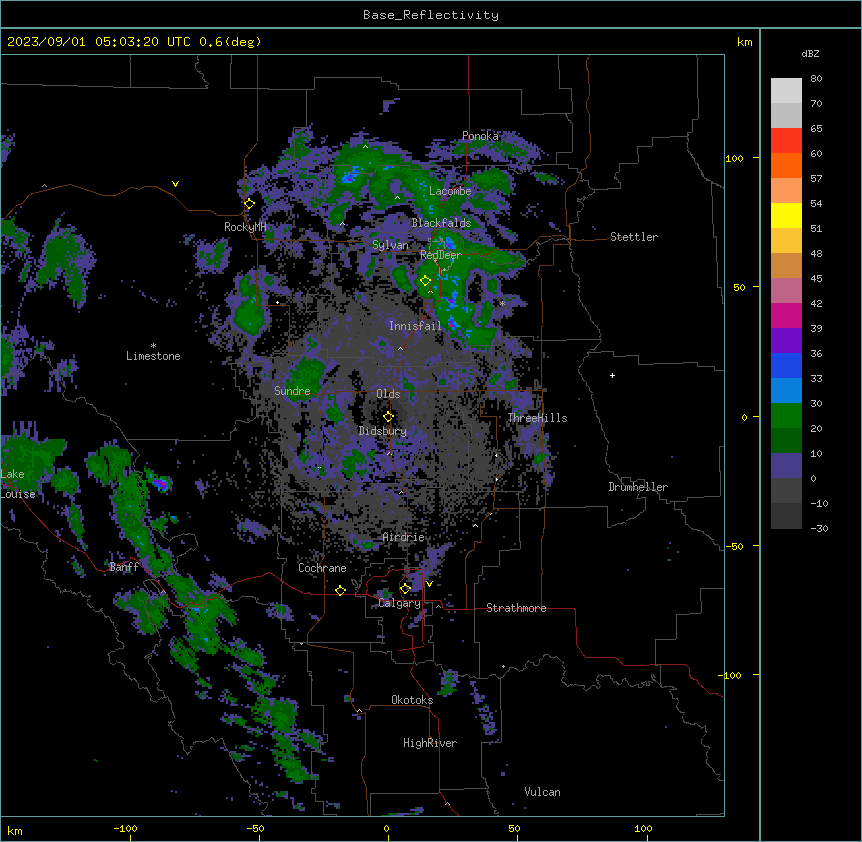
Task: Select the orange 60-57 dBZ legend swatch
Action: coord(786,165)
